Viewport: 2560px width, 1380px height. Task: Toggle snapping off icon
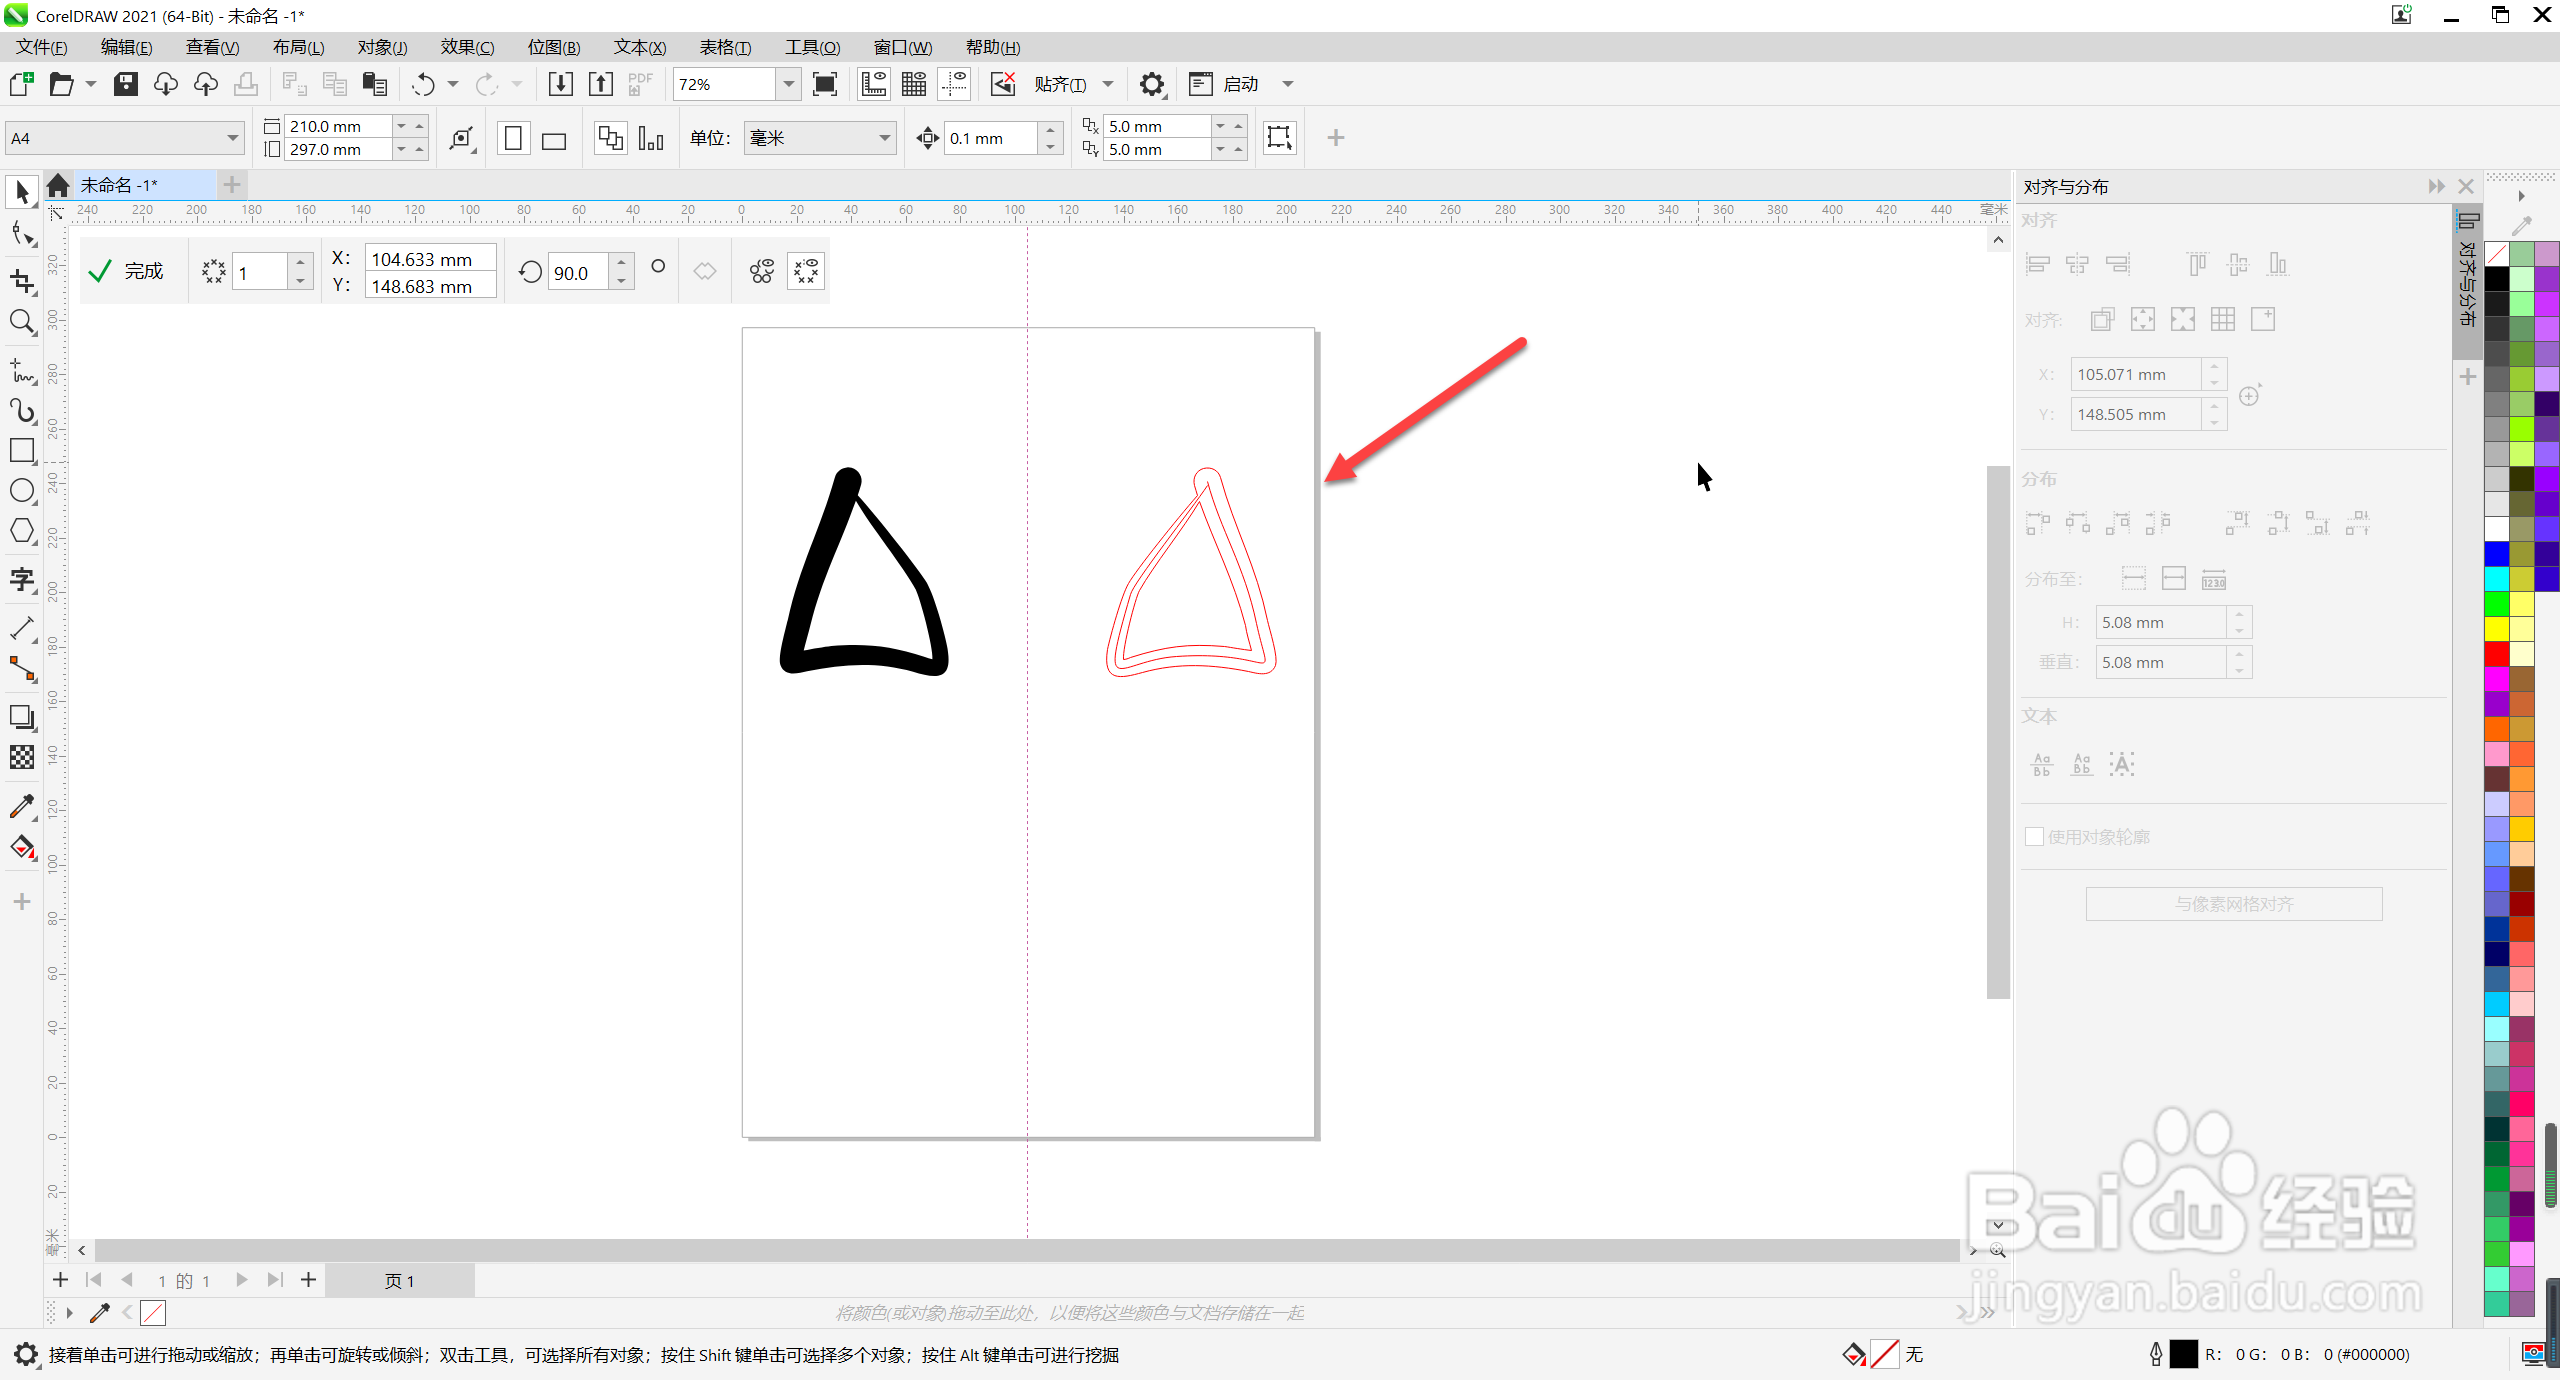pos(1003,84)
